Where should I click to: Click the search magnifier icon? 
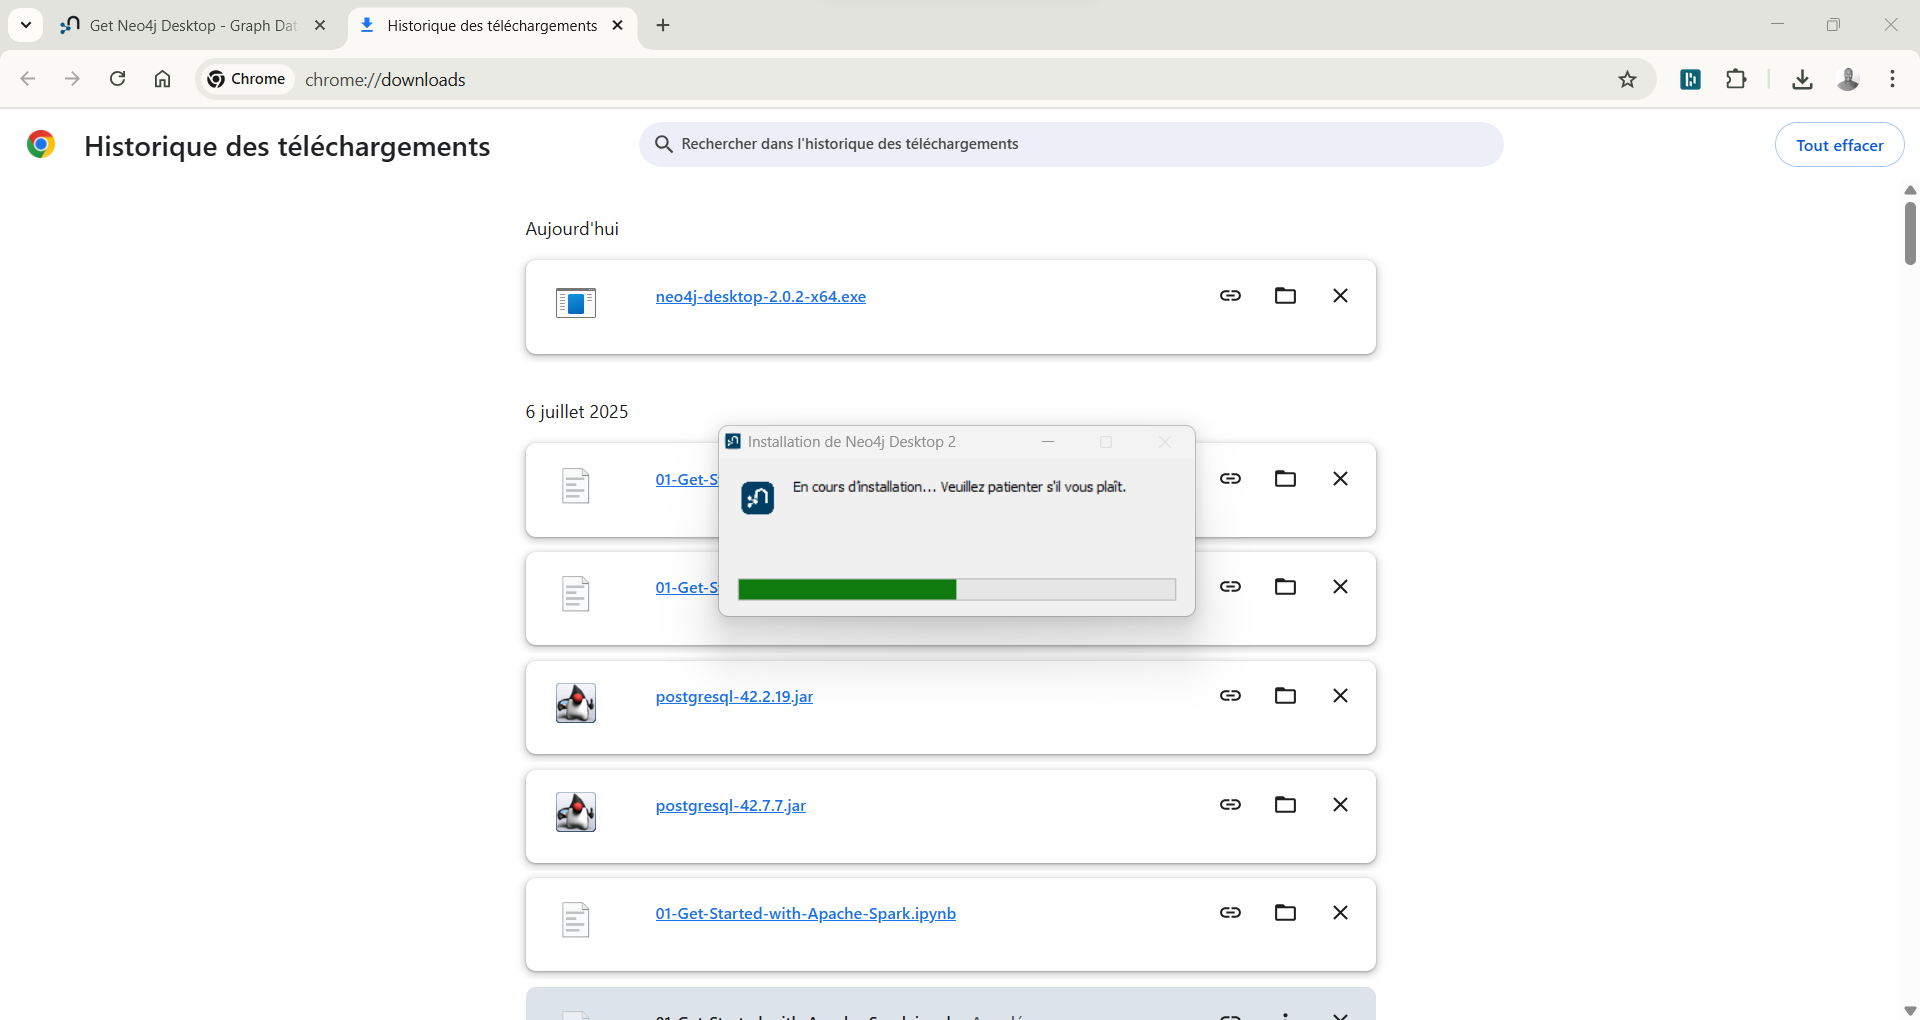(x=663, y=144)
